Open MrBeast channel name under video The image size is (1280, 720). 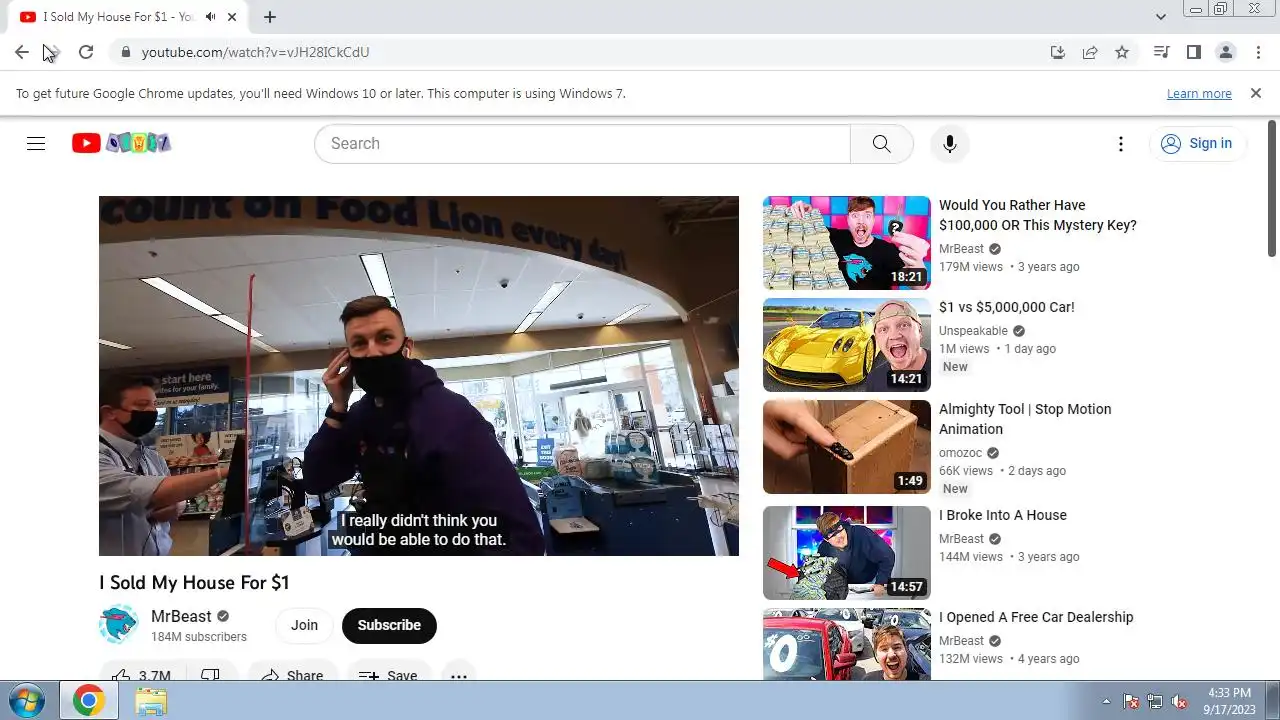(x=181, y=616)
